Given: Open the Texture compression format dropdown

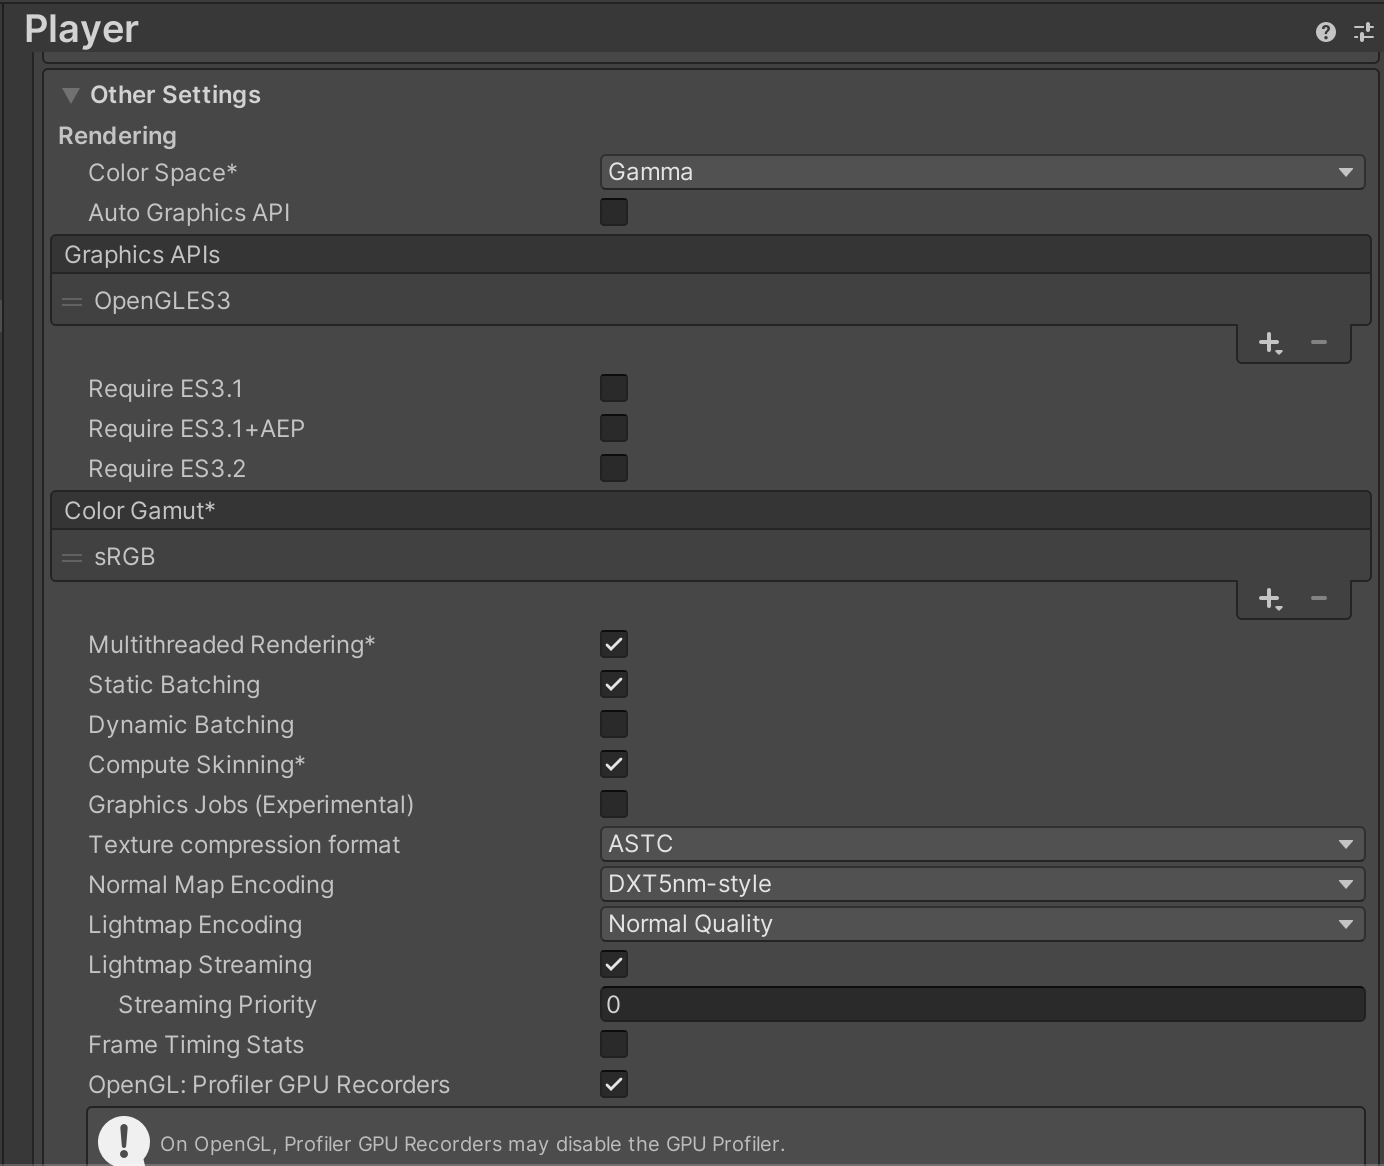Looking at the screenshot, I should click(981, 844).
